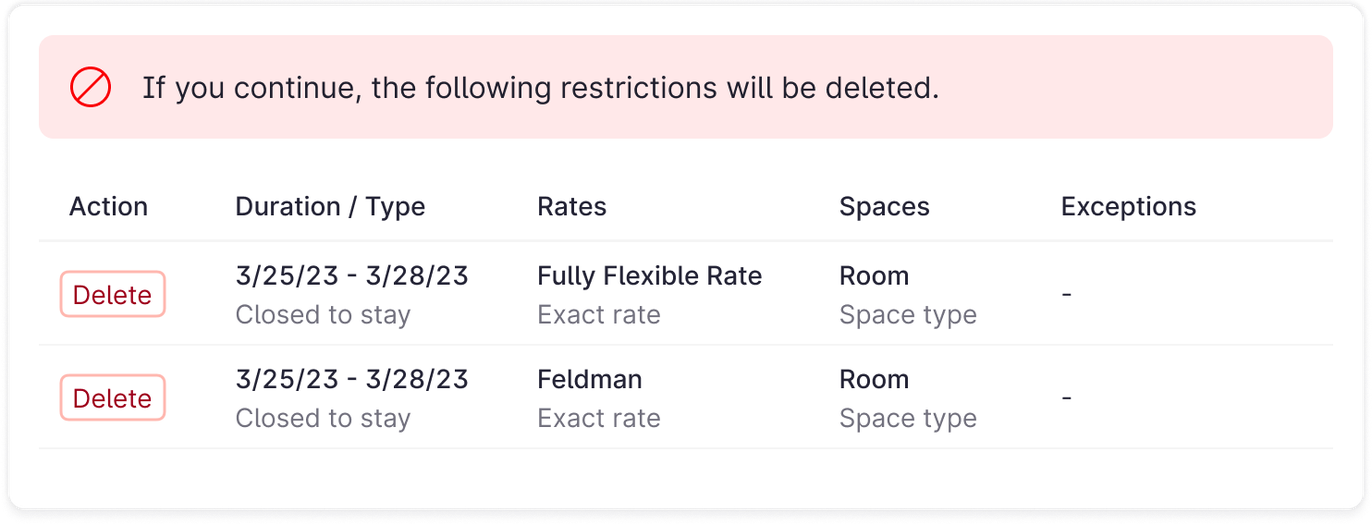Click the Exceptions dash in the Feldman row

click(1067, 398)
